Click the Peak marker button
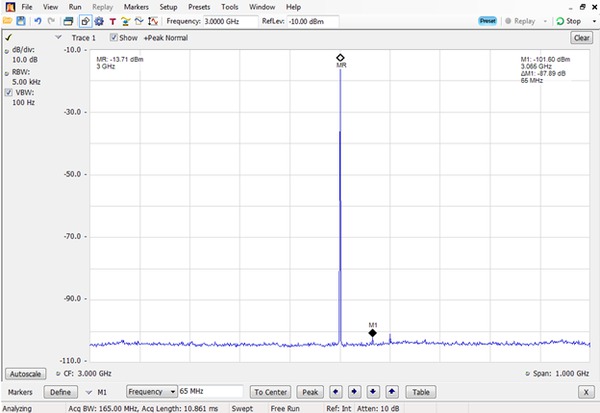Screen dimensions: 600x413 click(310, 392)
